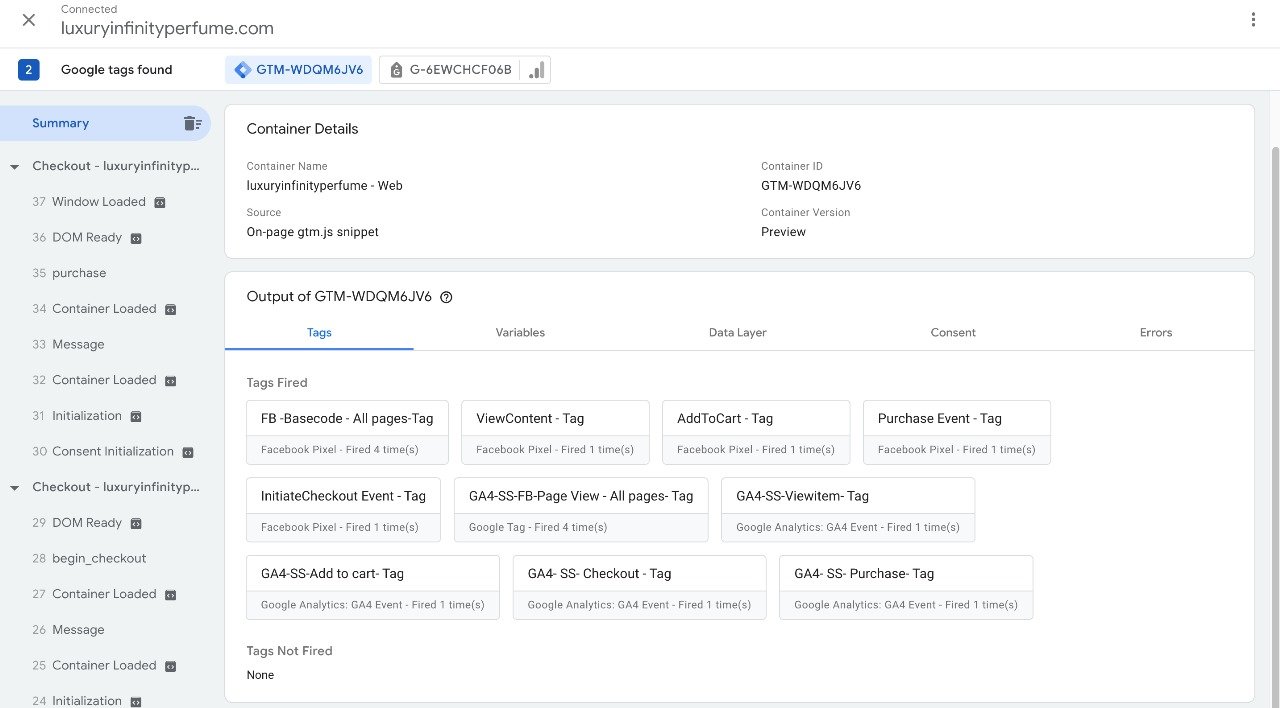Open the GA4- SS- Checkout - Tag card
Image resolution: width=1280 pixels, height=708 pixels.
(x=640, y=588)
